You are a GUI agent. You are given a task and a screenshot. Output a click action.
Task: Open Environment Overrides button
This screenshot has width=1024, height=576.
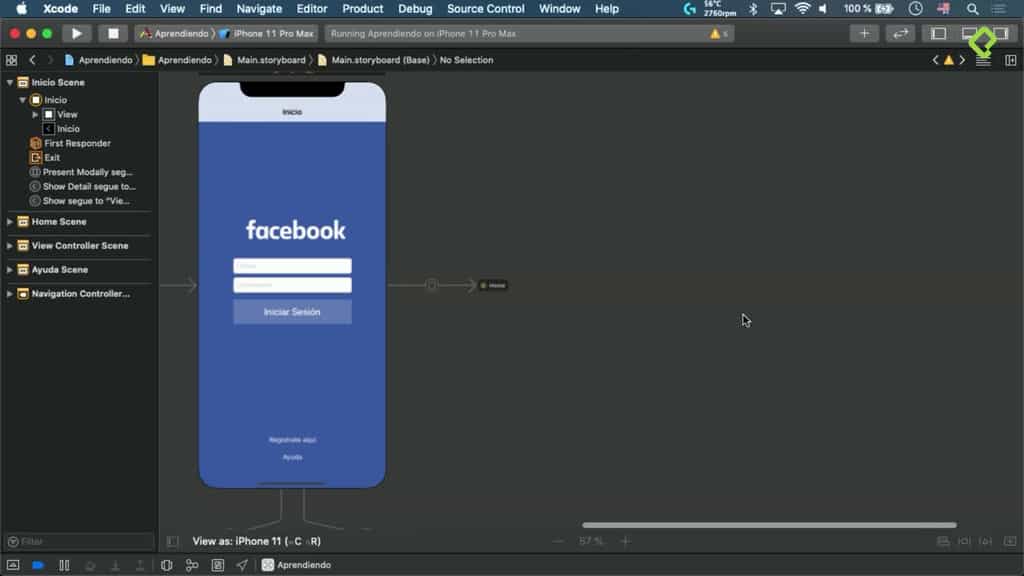click(x=217, y=565)
